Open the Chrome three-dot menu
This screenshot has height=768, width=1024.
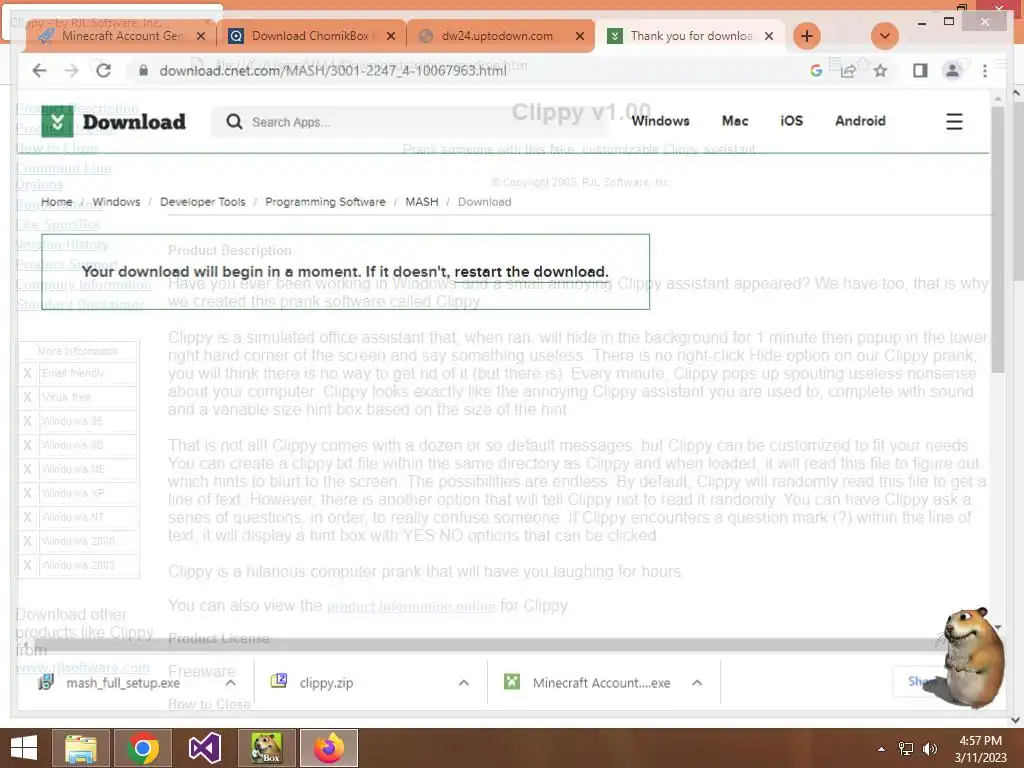click(x=985, y=71)
